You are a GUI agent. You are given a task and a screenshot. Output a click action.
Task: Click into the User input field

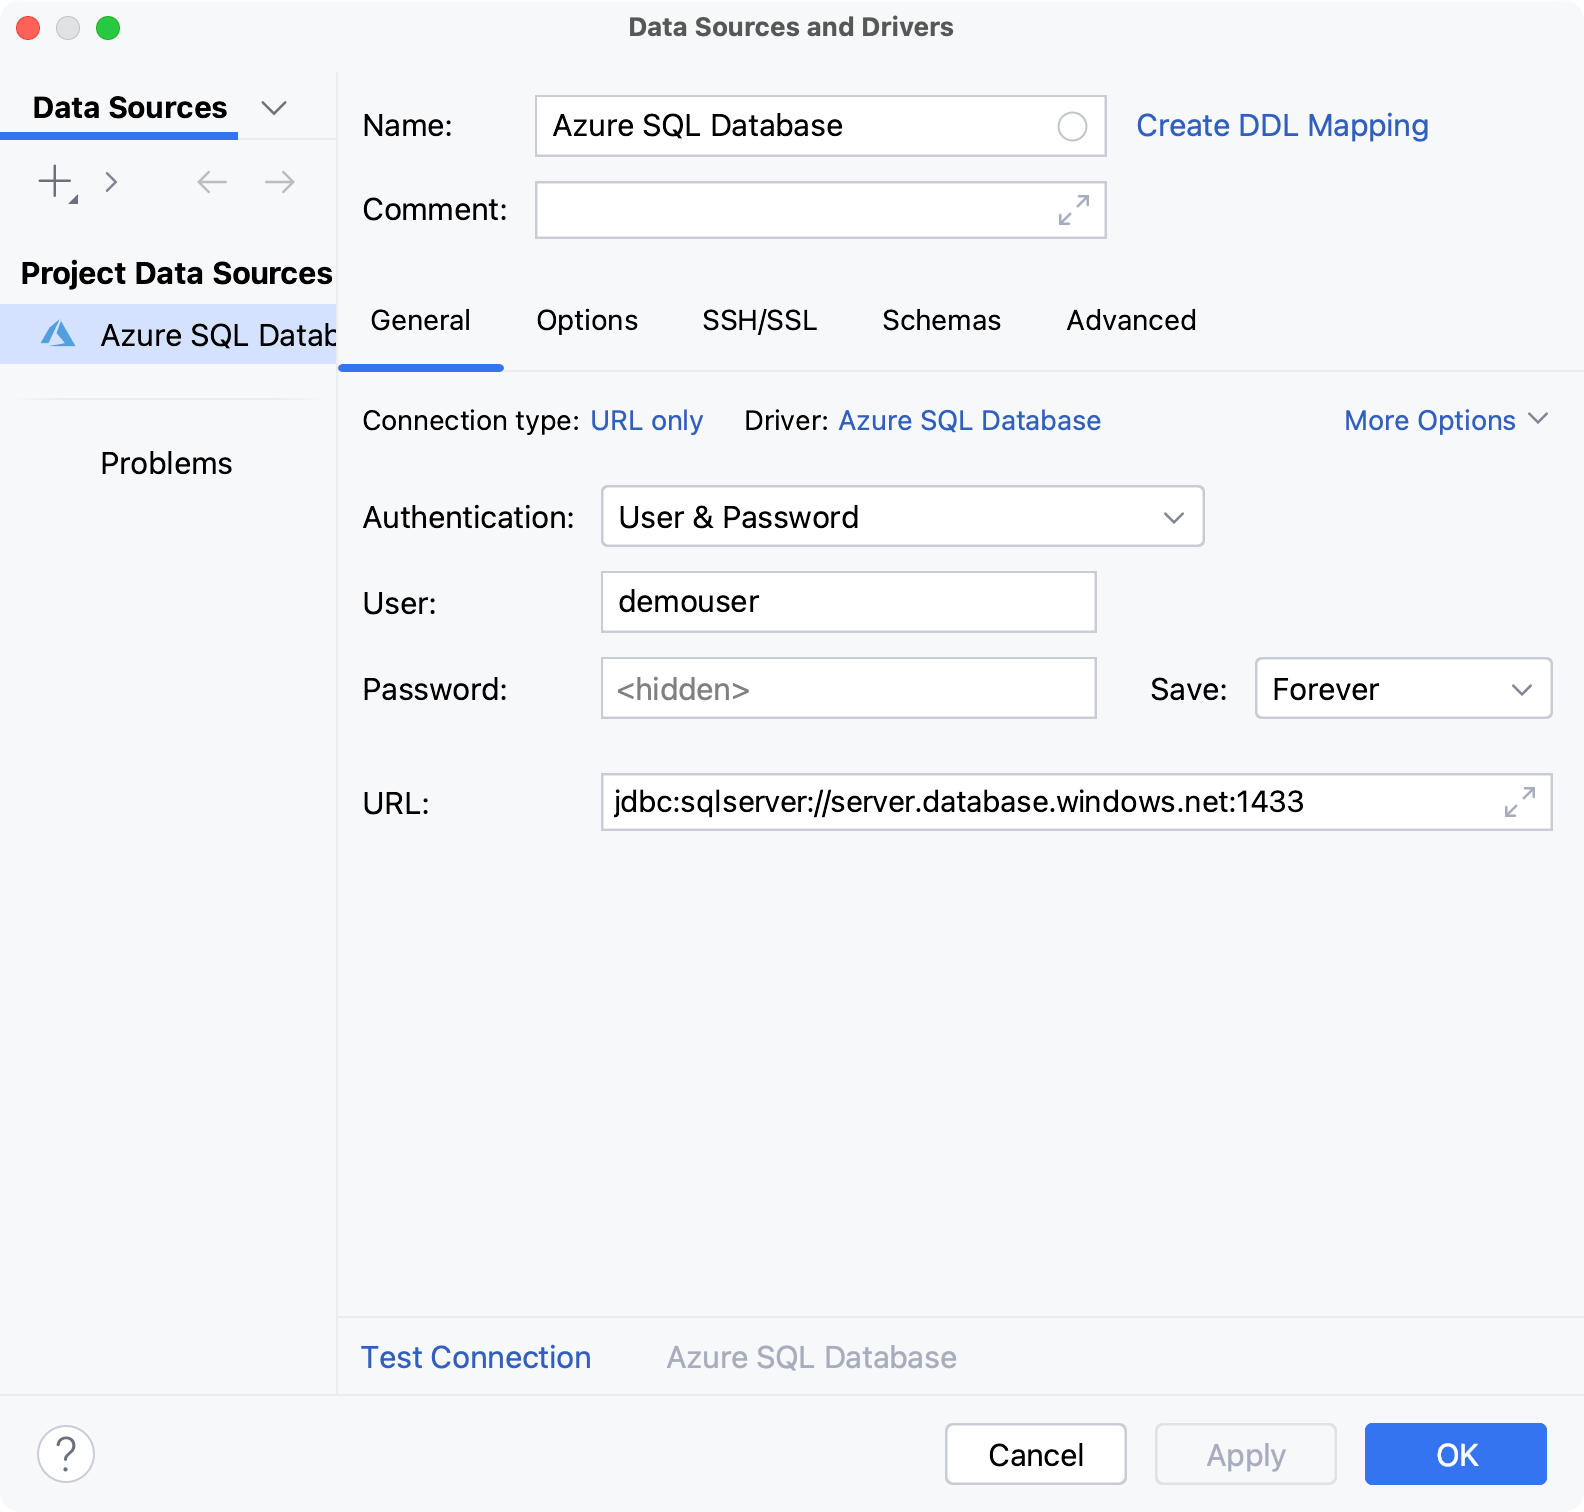[848, 602]
